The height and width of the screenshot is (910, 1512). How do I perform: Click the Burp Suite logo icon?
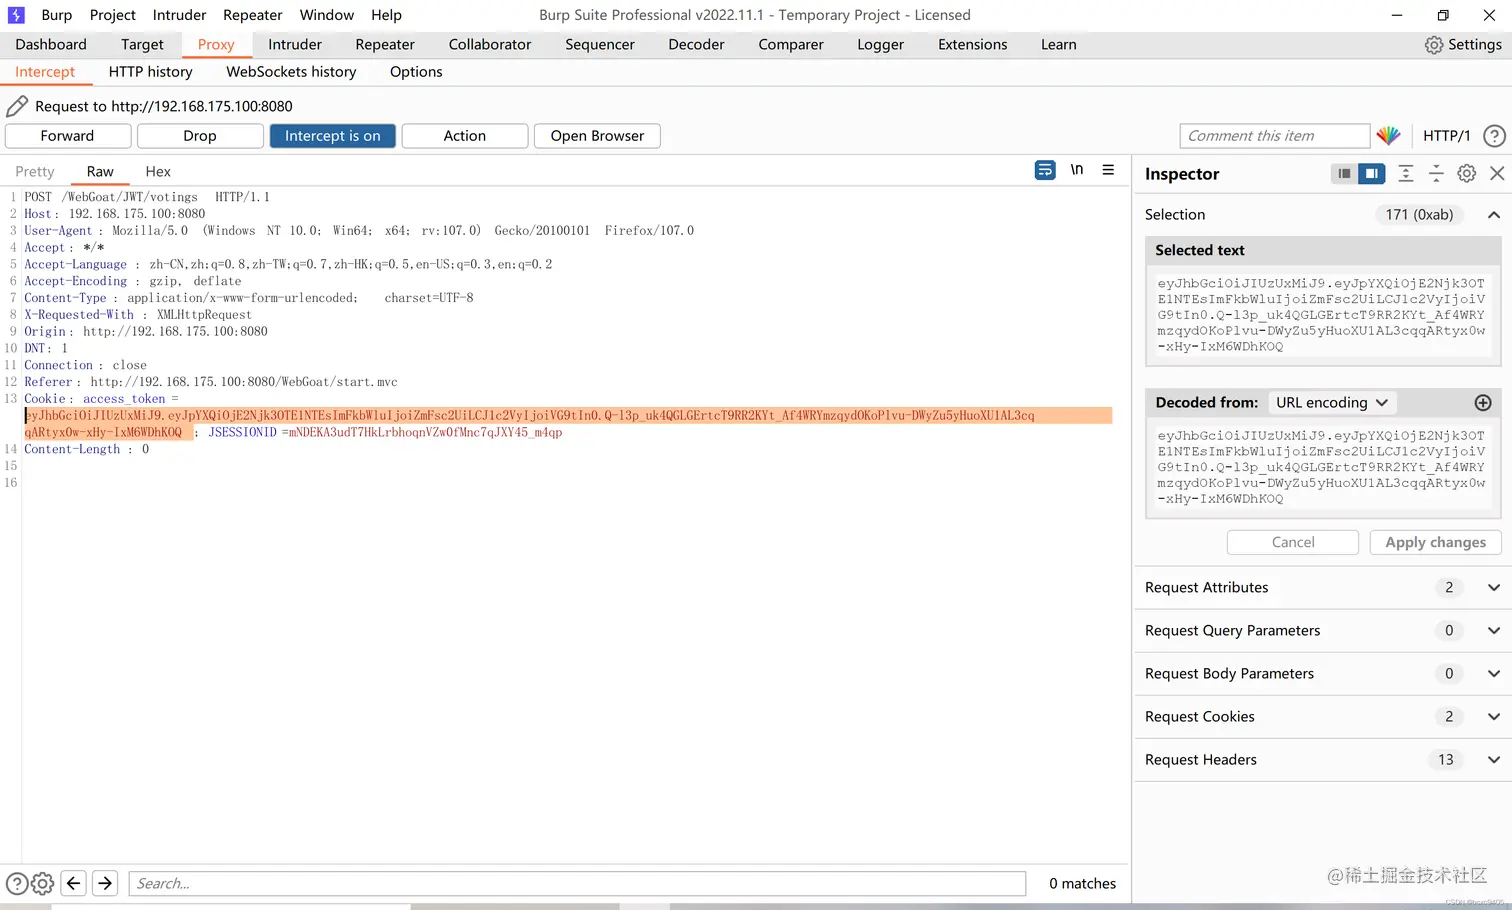pyautogui.click(x=16, y=15)
